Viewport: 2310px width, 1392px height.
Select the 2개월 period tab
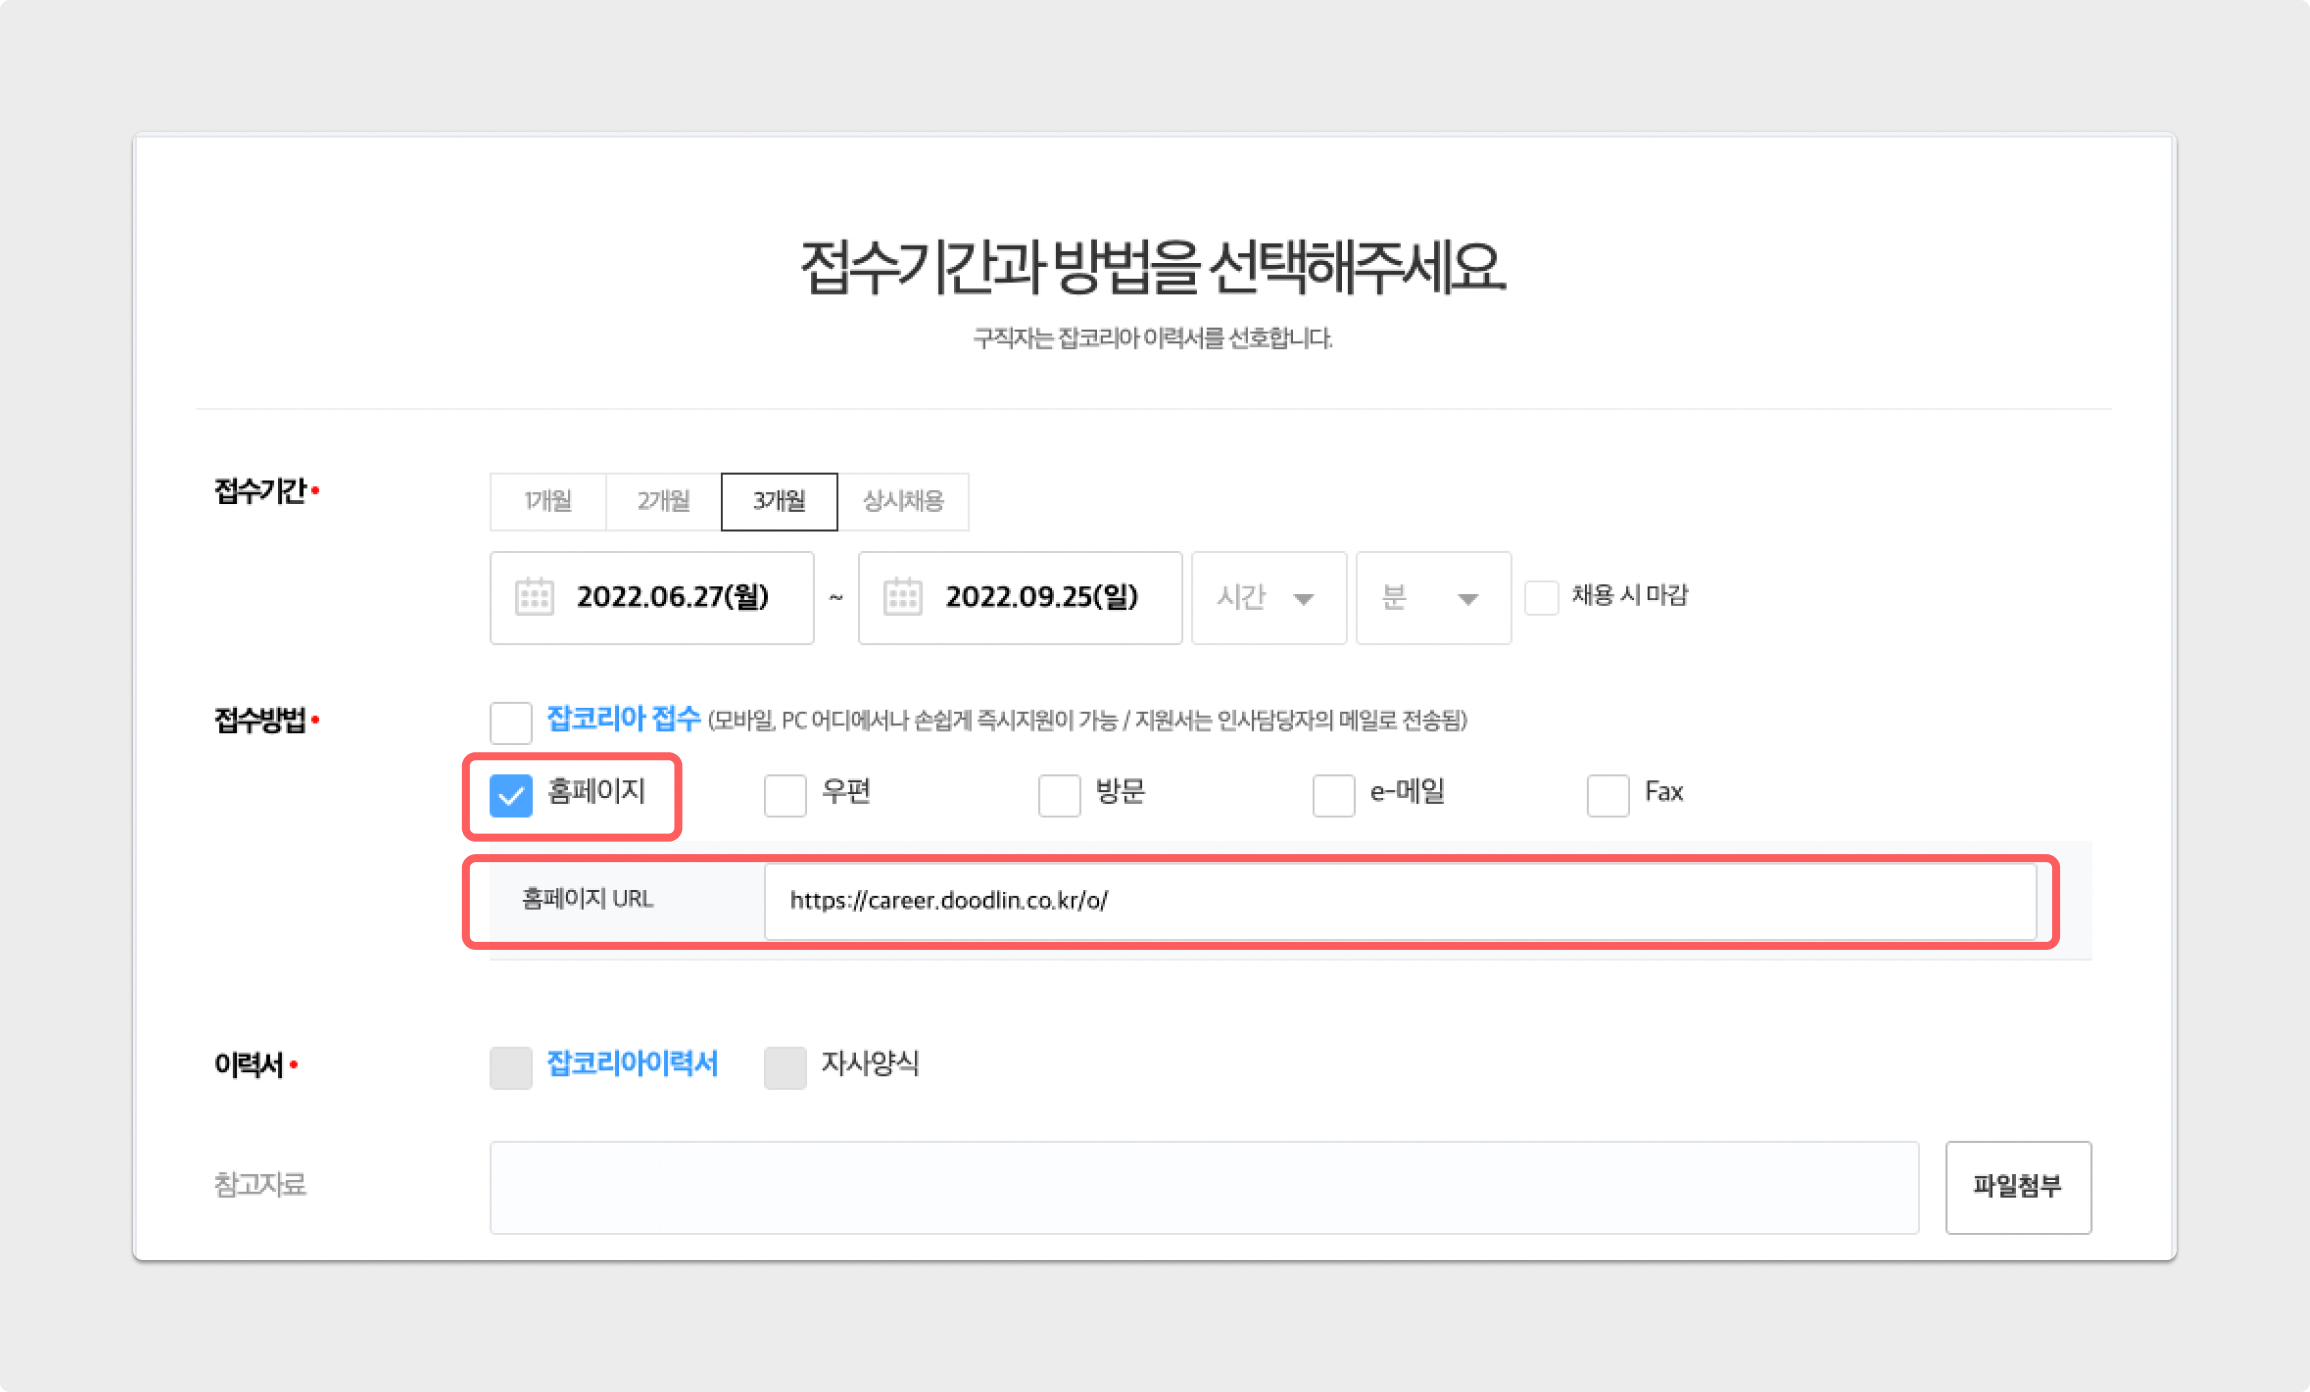tap(663, 501)
